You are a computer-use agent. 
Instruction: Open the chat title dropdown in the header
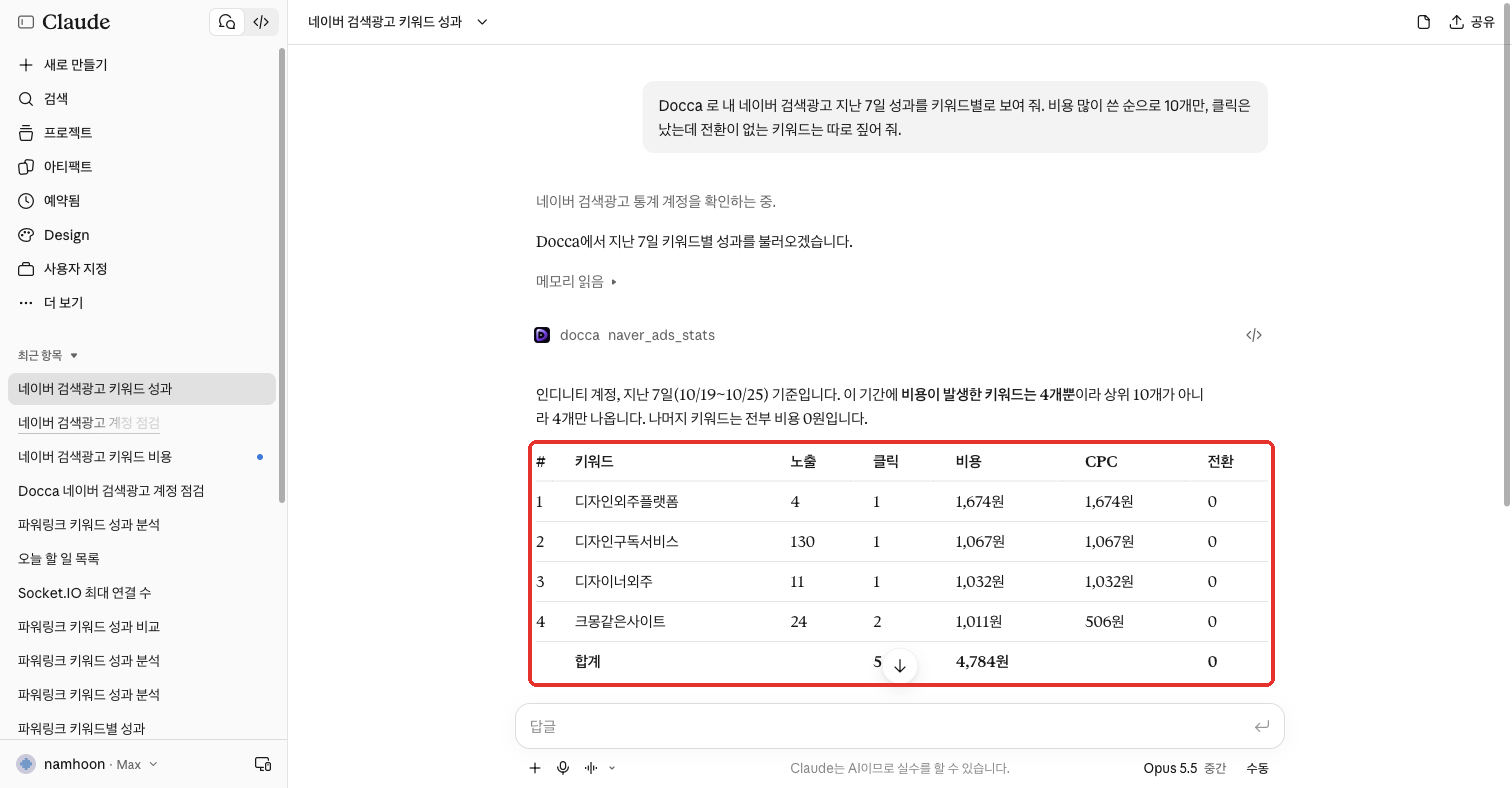[x=398, y=22]
